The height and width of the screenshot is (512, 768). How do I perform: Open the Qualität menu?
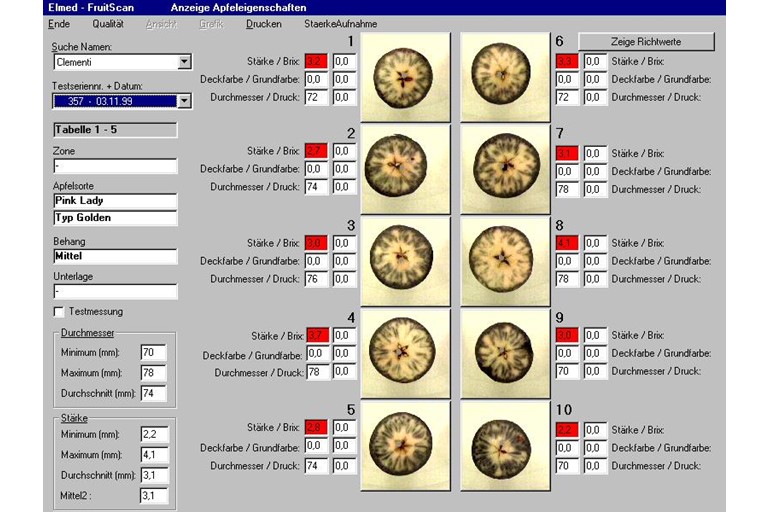(108, 24)
